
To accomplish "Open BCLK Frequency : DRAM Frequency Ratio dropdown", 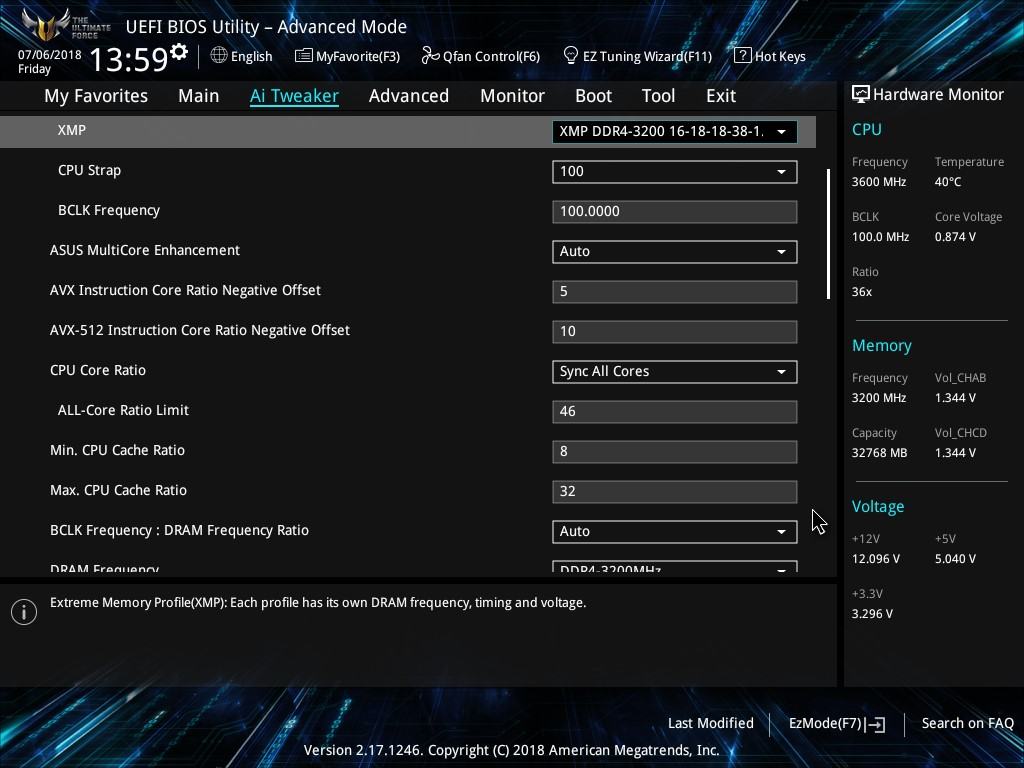I will (x=675, y=532).
